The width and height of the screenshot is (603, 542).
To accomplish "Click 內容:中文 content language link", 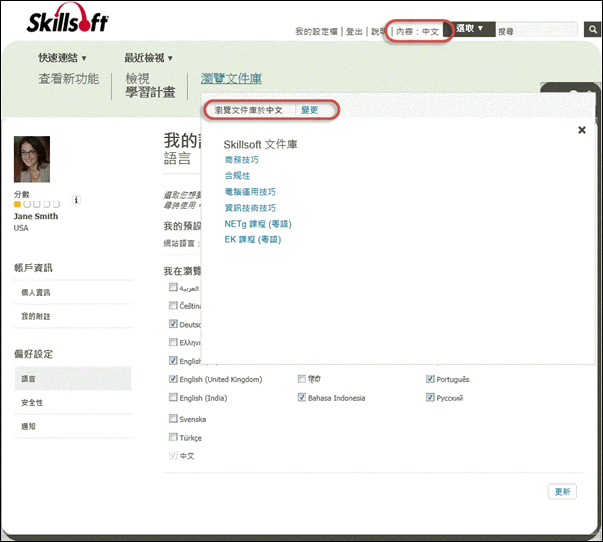I will point(417,32).
